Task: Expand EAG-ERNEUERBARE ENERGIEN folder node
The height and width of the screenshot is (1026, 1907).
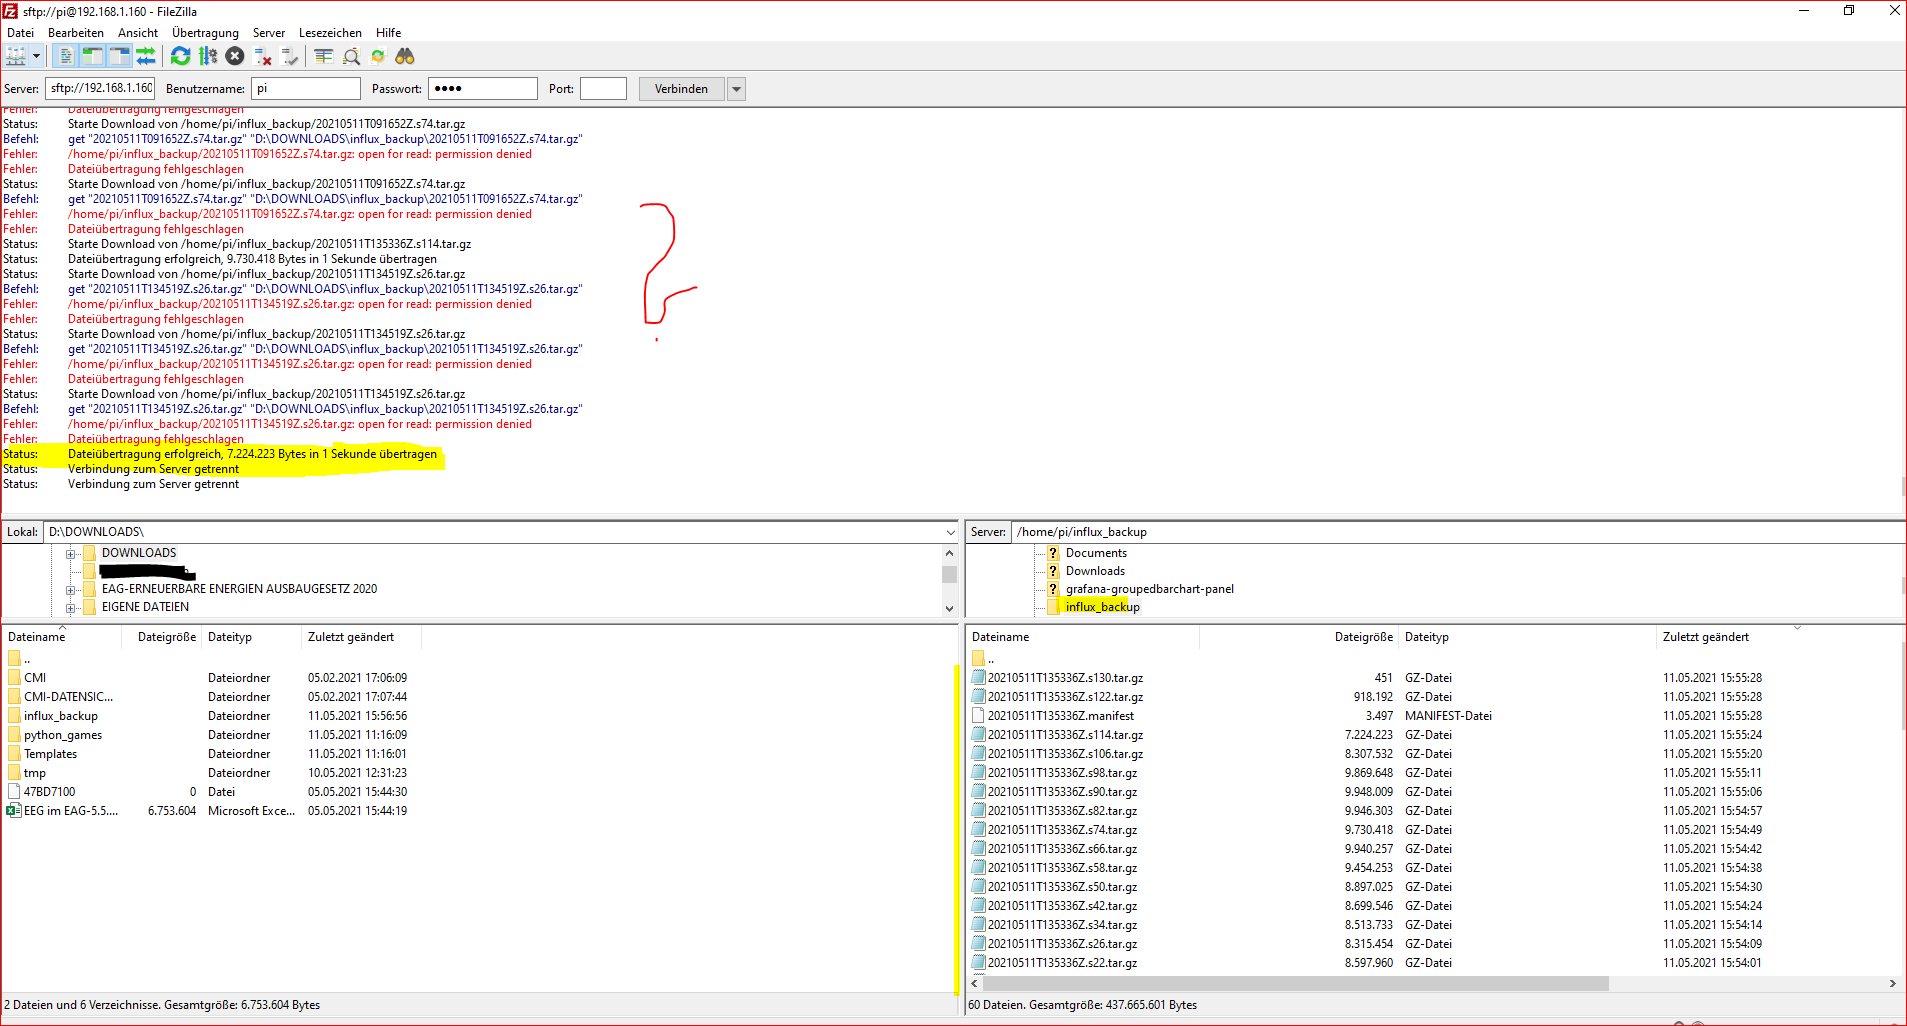Action: (71, 589)
